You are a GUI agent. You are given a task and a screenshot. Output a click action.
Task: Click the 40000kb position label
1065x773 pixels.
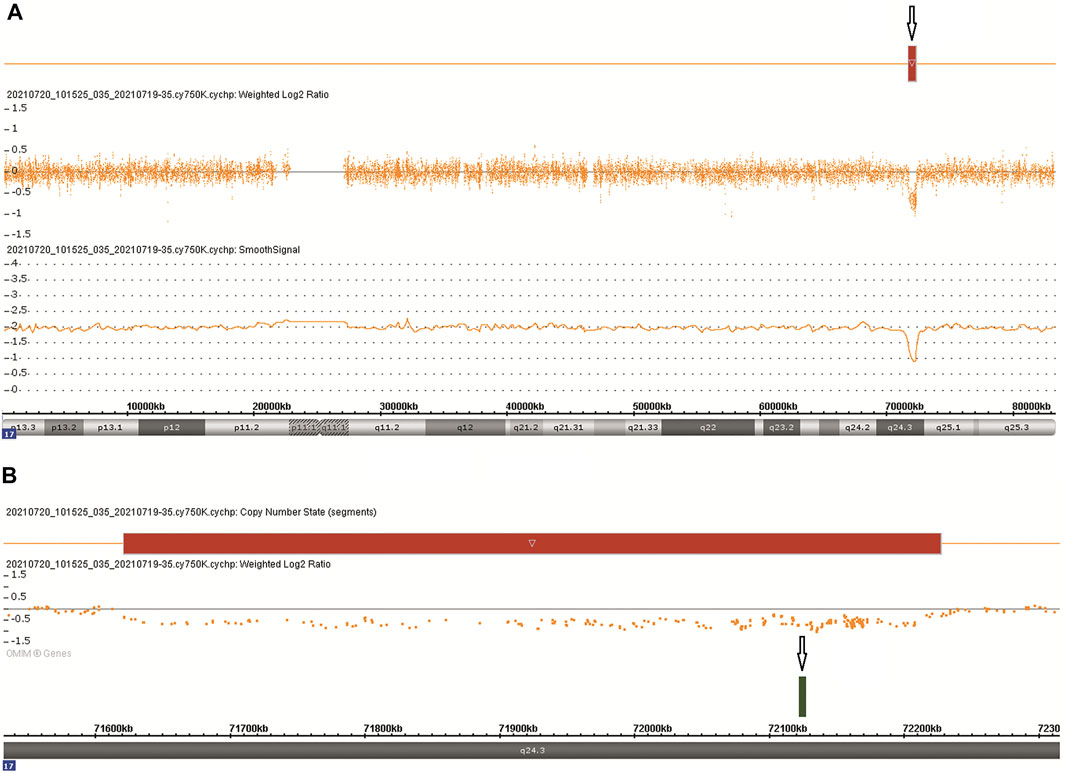(525, 406)
